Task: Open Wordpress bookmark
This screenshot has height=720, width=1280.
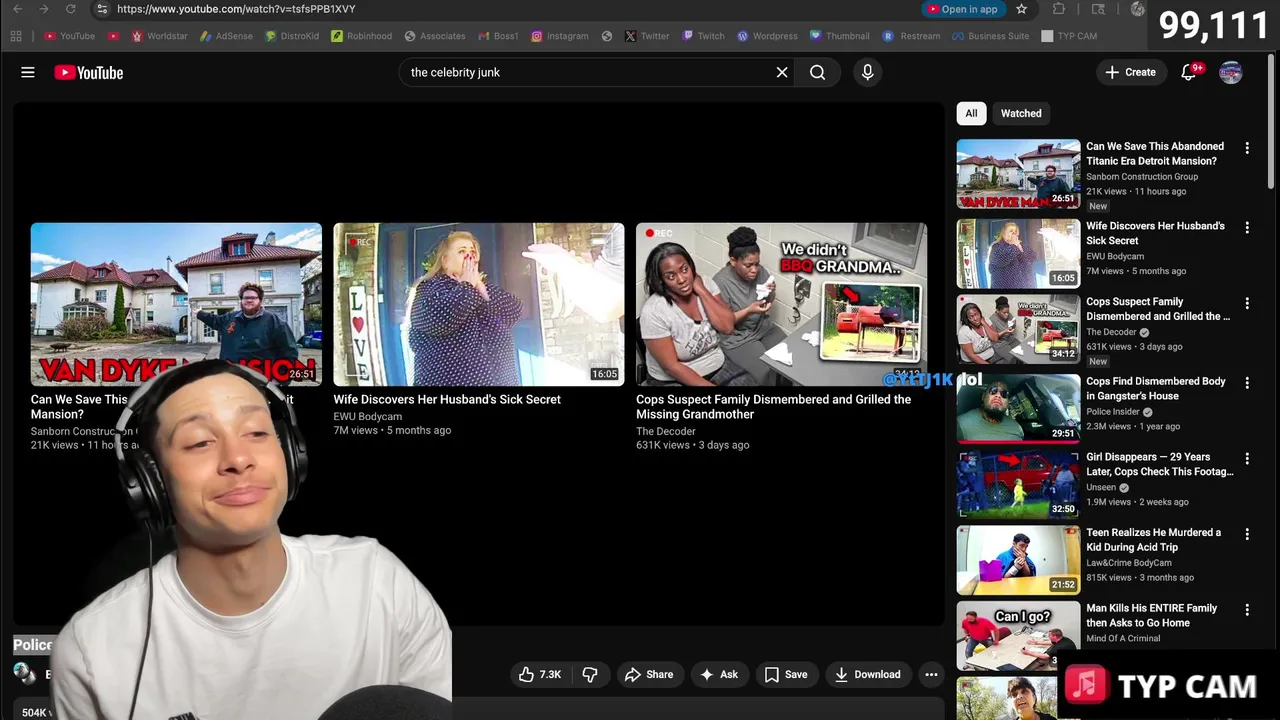Action: (767, 36)
